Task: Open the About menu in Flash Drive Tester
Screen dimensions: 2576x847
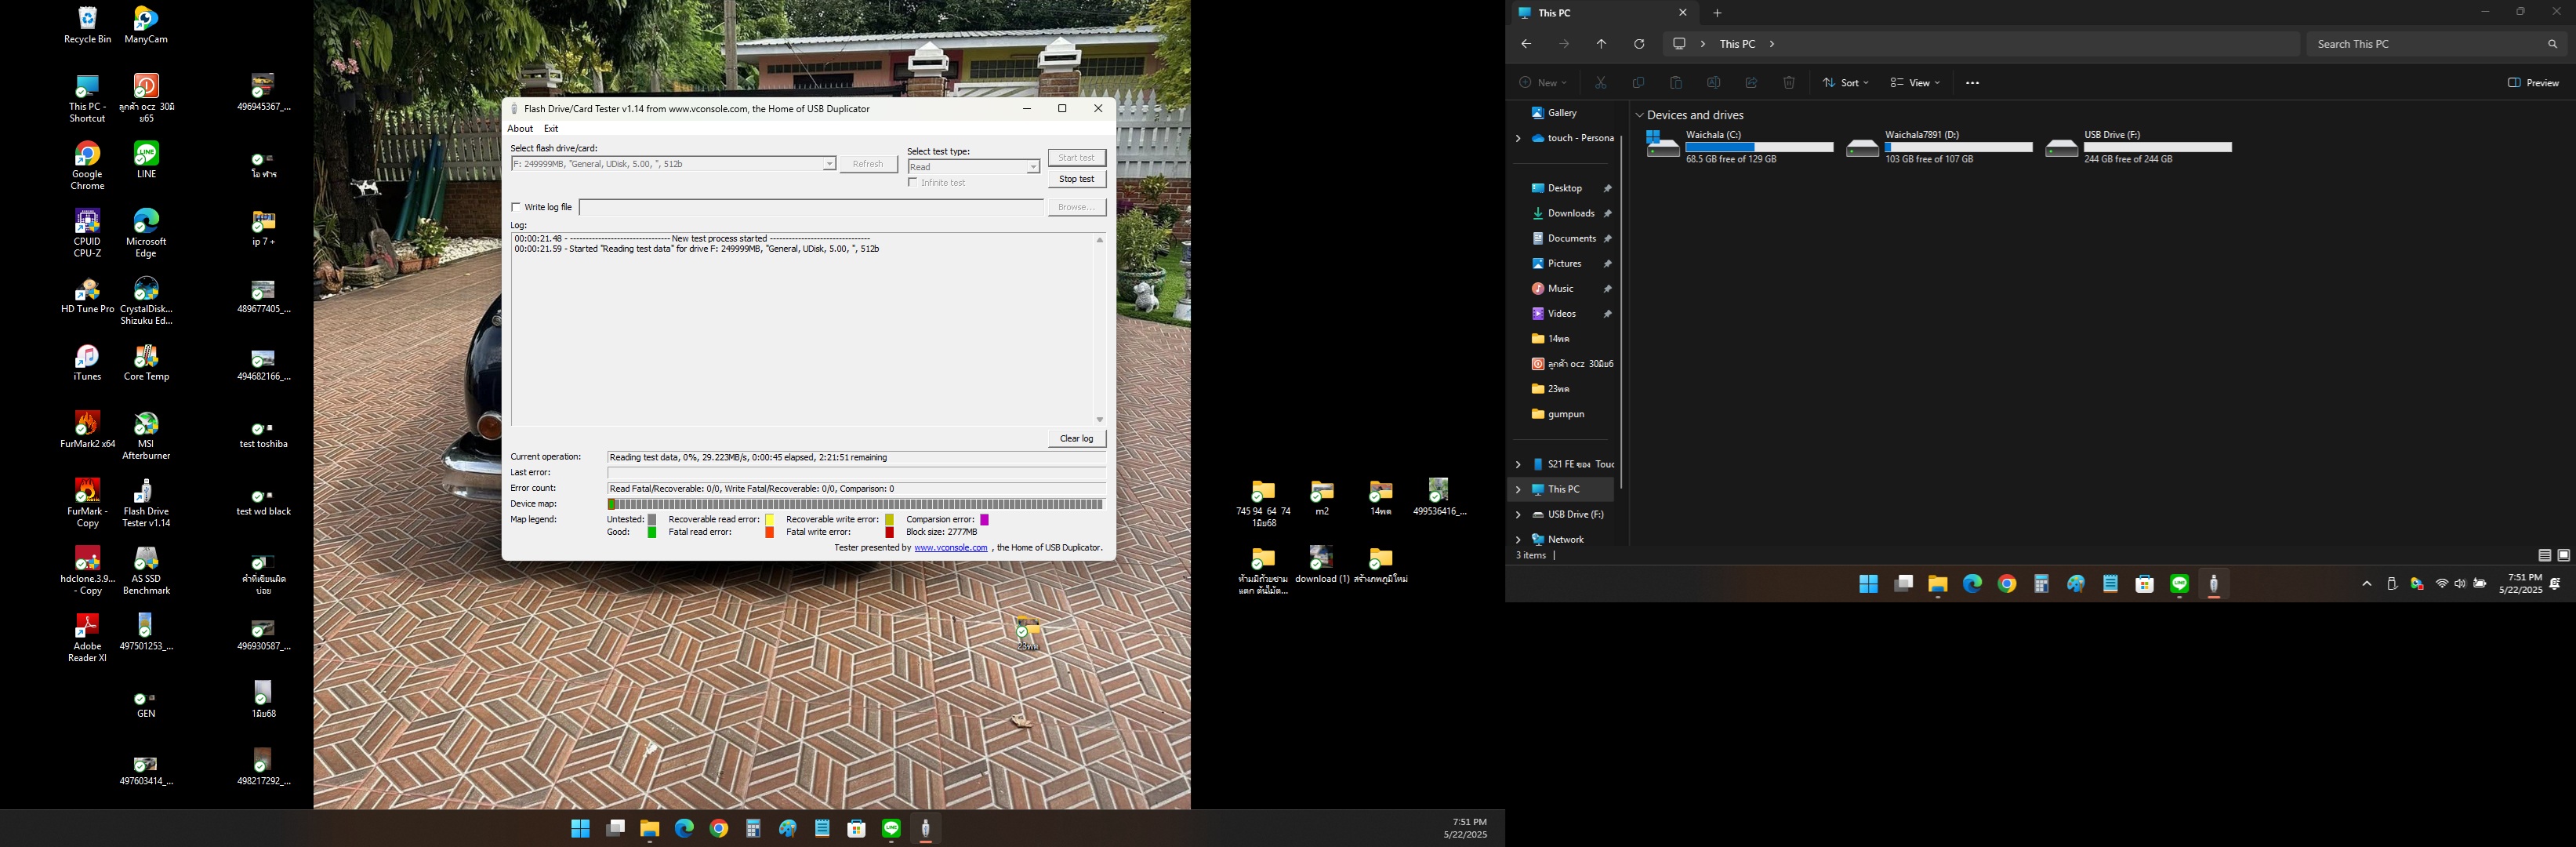Action: (x=520, y=128)
